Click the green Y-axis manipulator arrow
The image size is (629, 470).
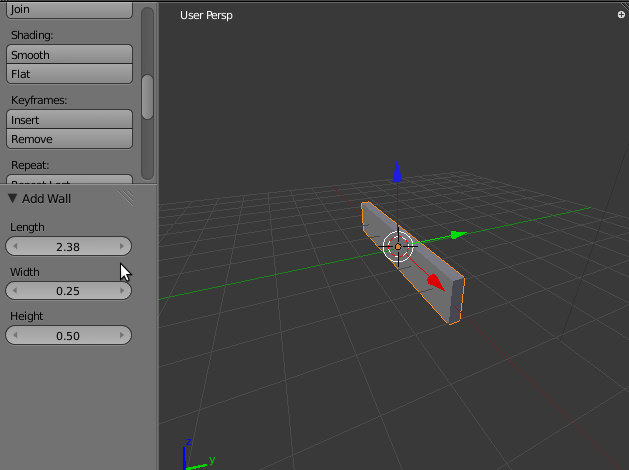point(458,235)
